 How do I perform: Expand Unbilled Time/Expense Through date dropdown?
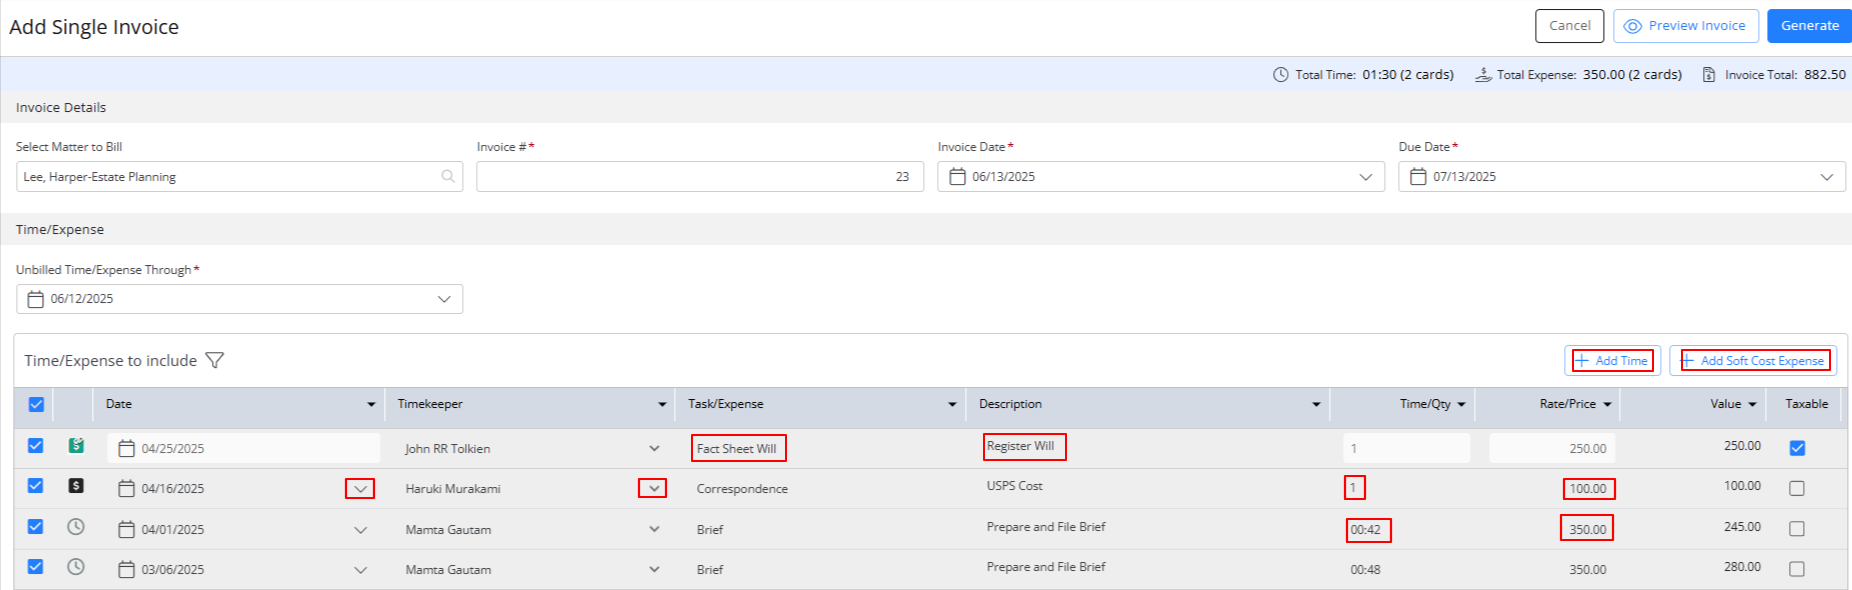coord(444,299)
